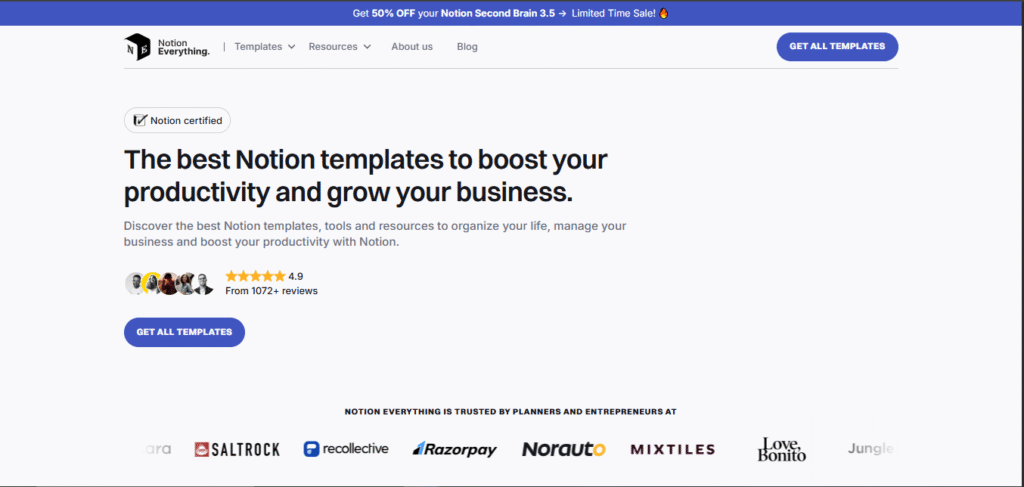
Task: Expand the Templates dropdown menu
Action: pos(258,47)
